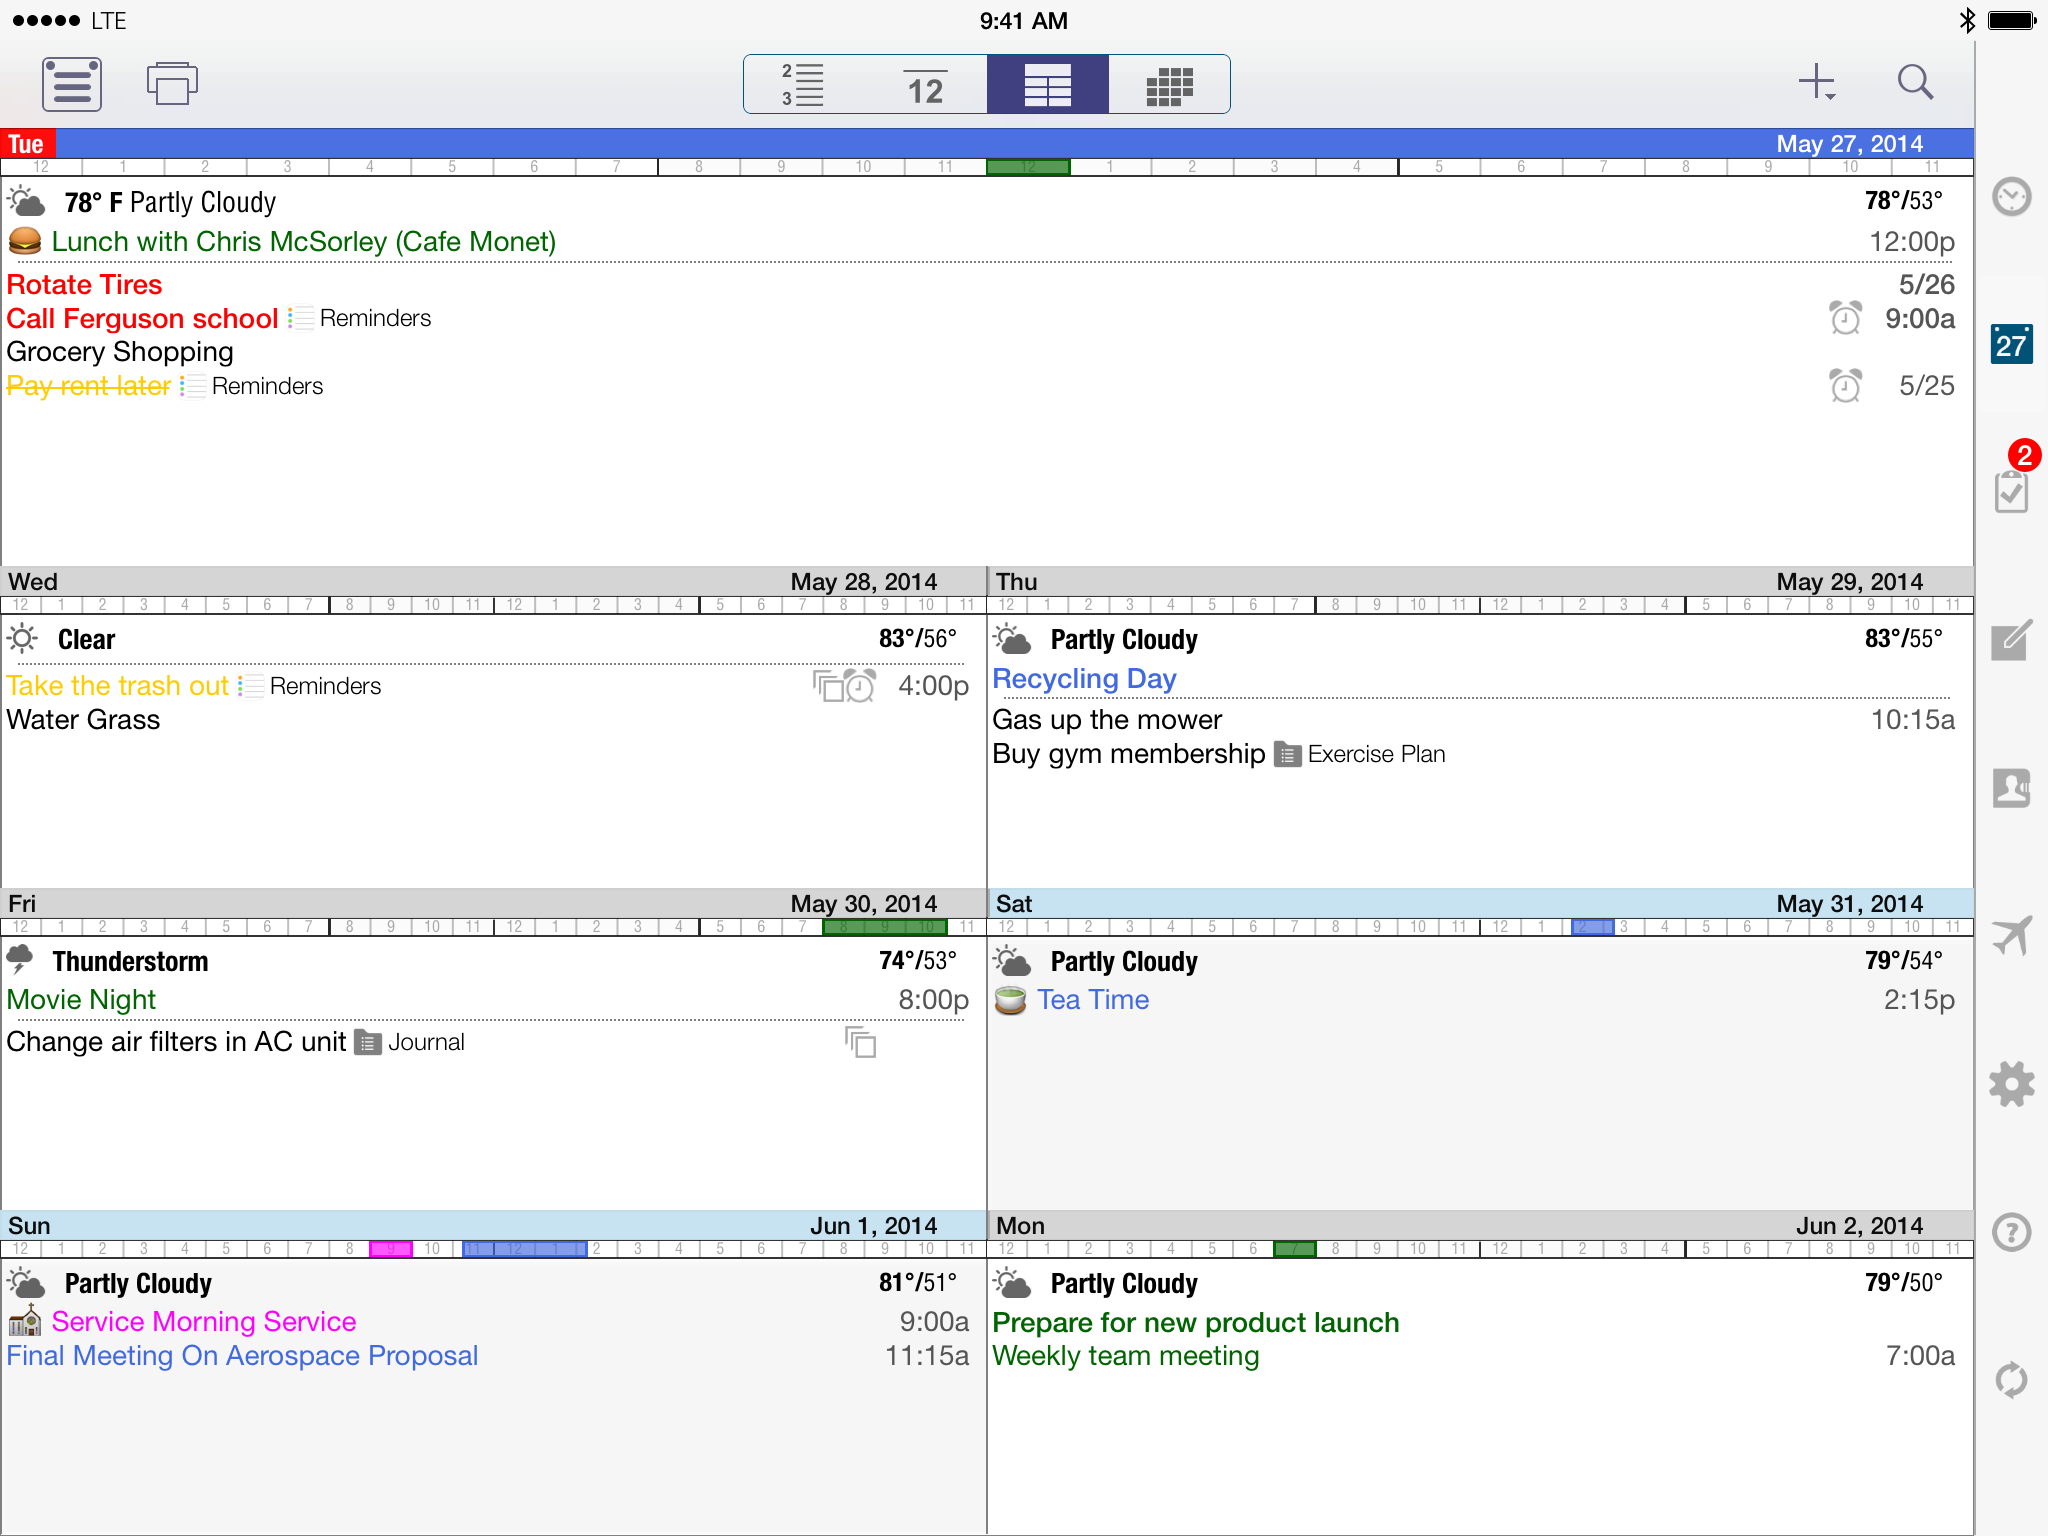Open search with the magnifying glass icon
Image resolution: width=2048 pixels, height=1536 pixels.
[1914, 83]
